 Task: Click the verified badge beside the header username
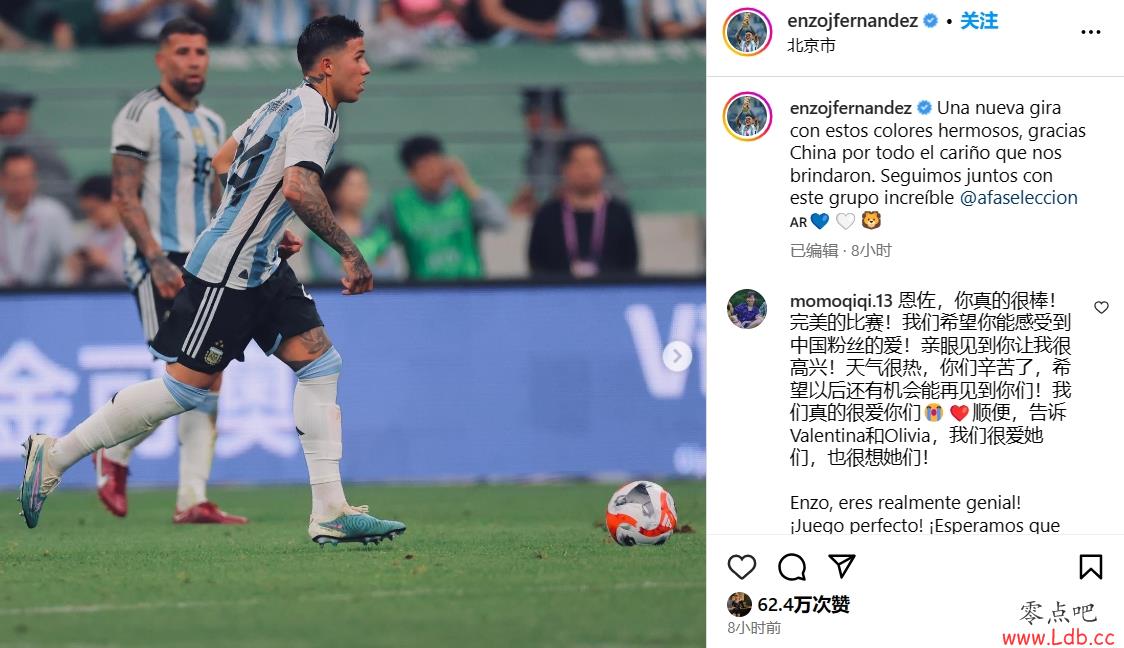click(930, 21)
